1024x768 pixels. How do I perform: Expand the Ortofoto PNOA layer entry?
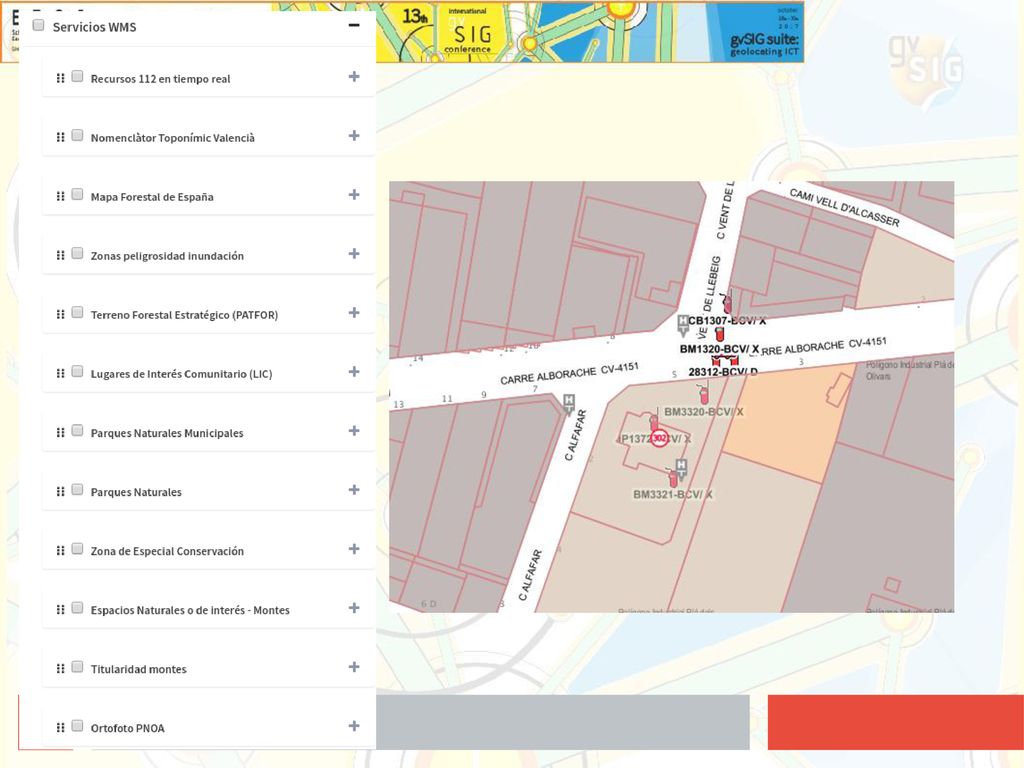tap(354, 726)
